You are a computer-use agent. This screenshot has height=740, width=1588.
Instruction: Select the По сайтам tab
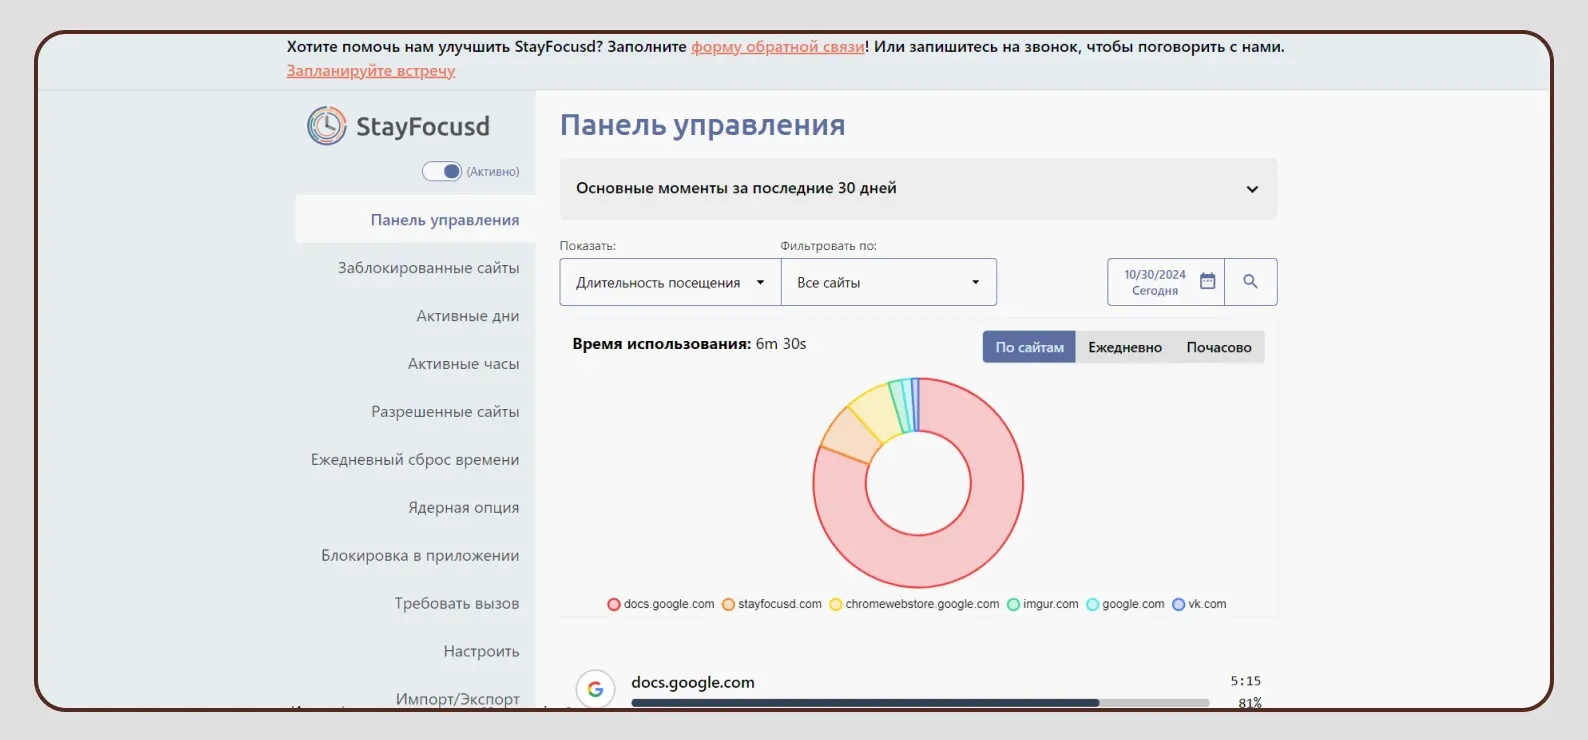[x=1029, y=347]
